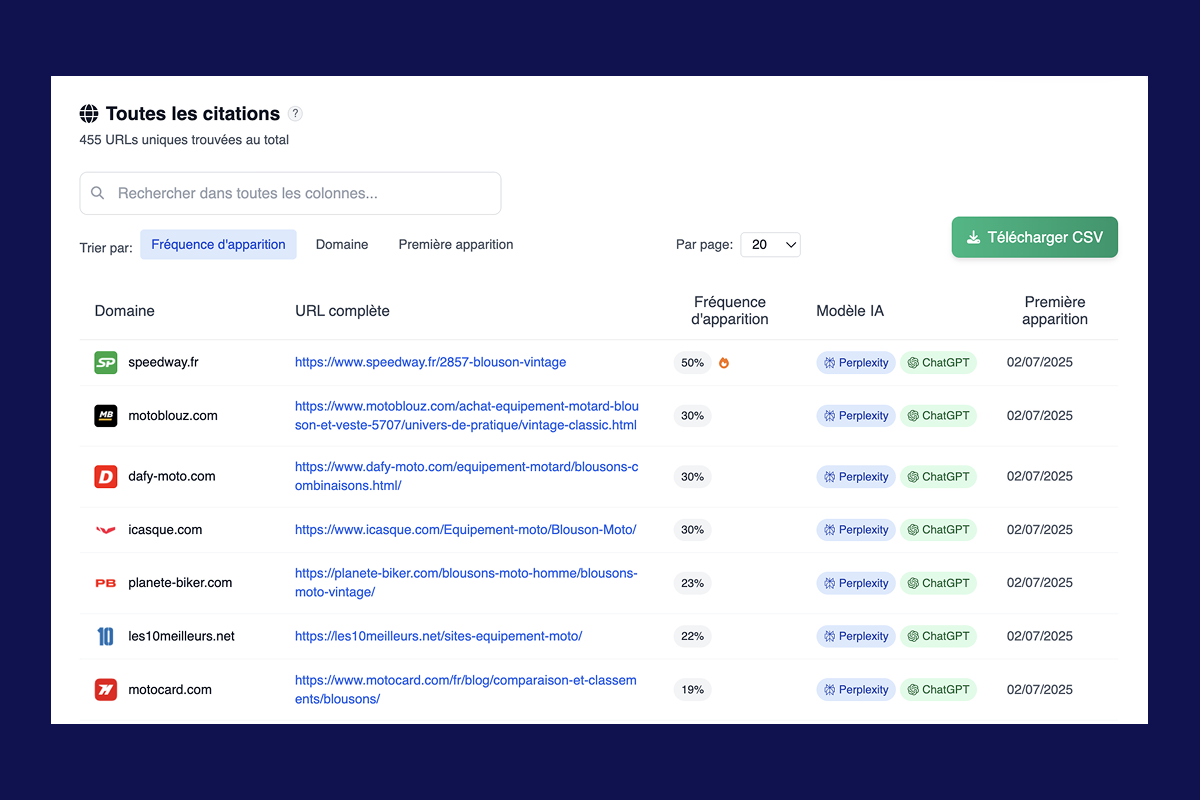Image resolution: width=1200 pixels, height=800 pixels.
Task: Open the speedway.fr blouson-vintage URL
Action: pyautogui.click(x=430, y=363)
